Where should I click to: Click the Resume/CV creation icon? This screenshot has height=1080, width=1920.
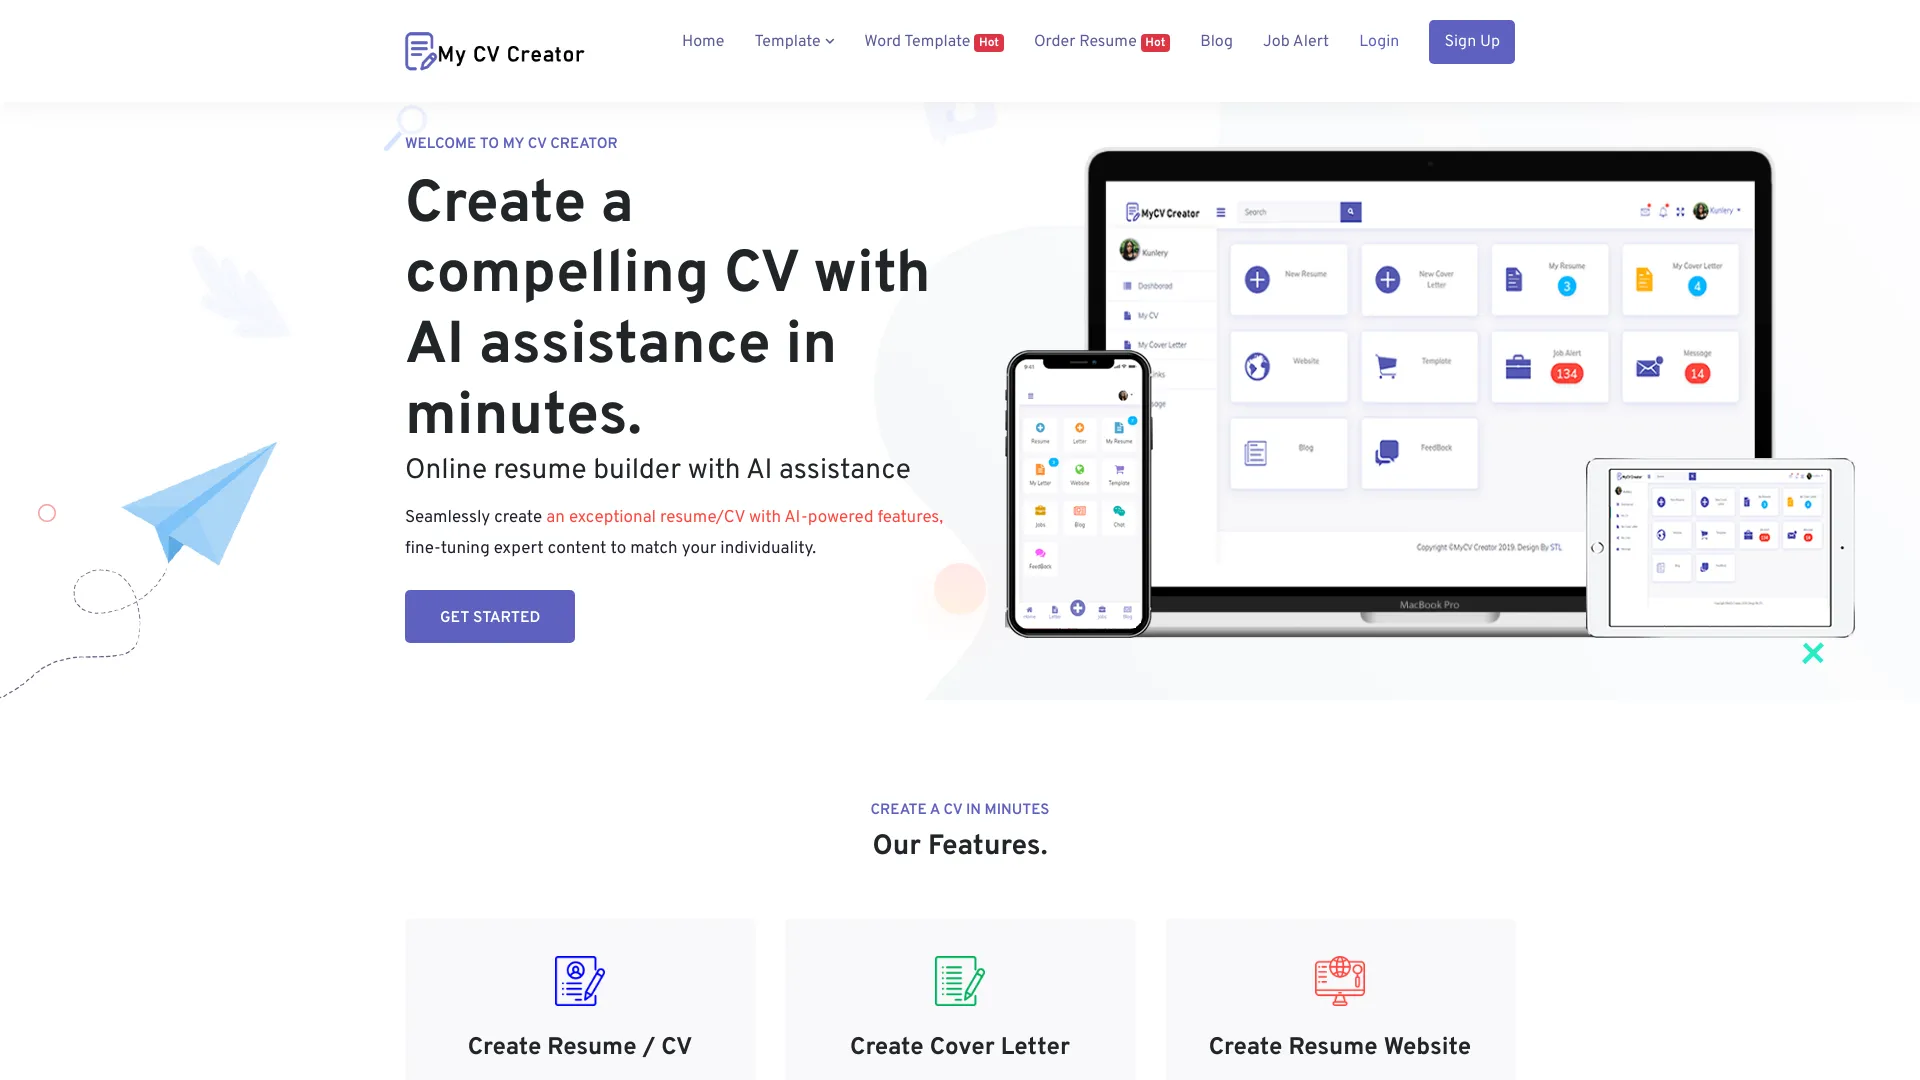580,980
